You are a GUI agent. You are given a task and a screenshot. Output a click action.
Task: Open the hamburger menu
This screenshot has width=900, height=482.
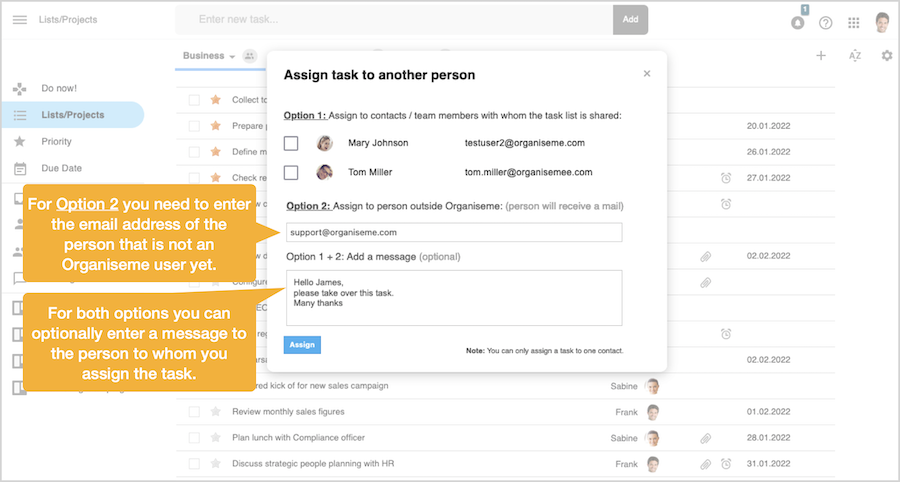[x=20, y=20]
